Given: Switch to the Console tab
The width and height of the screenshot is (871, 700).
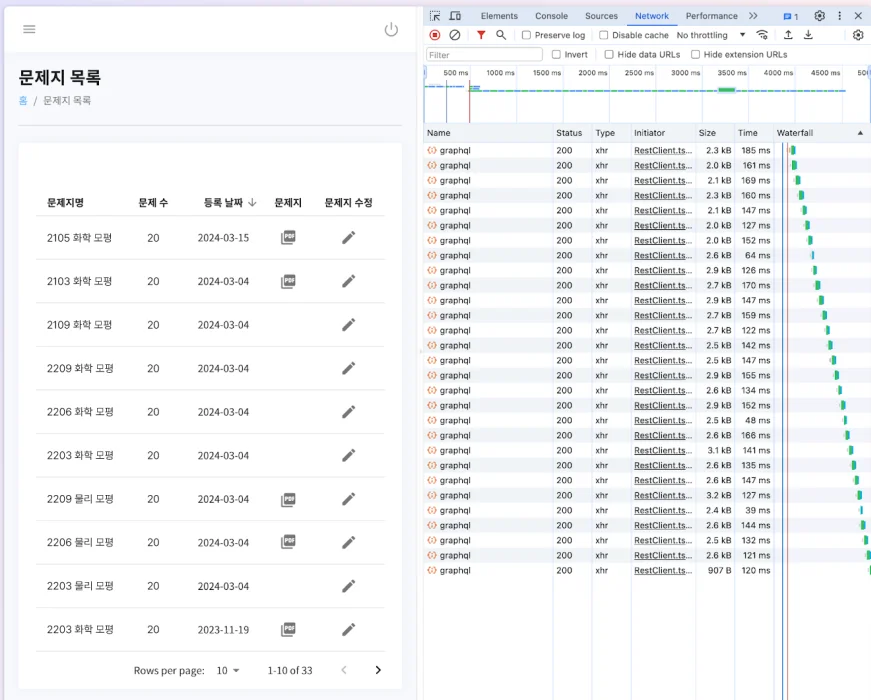Looking at the screenshot, I should click(x=551, y=16).
